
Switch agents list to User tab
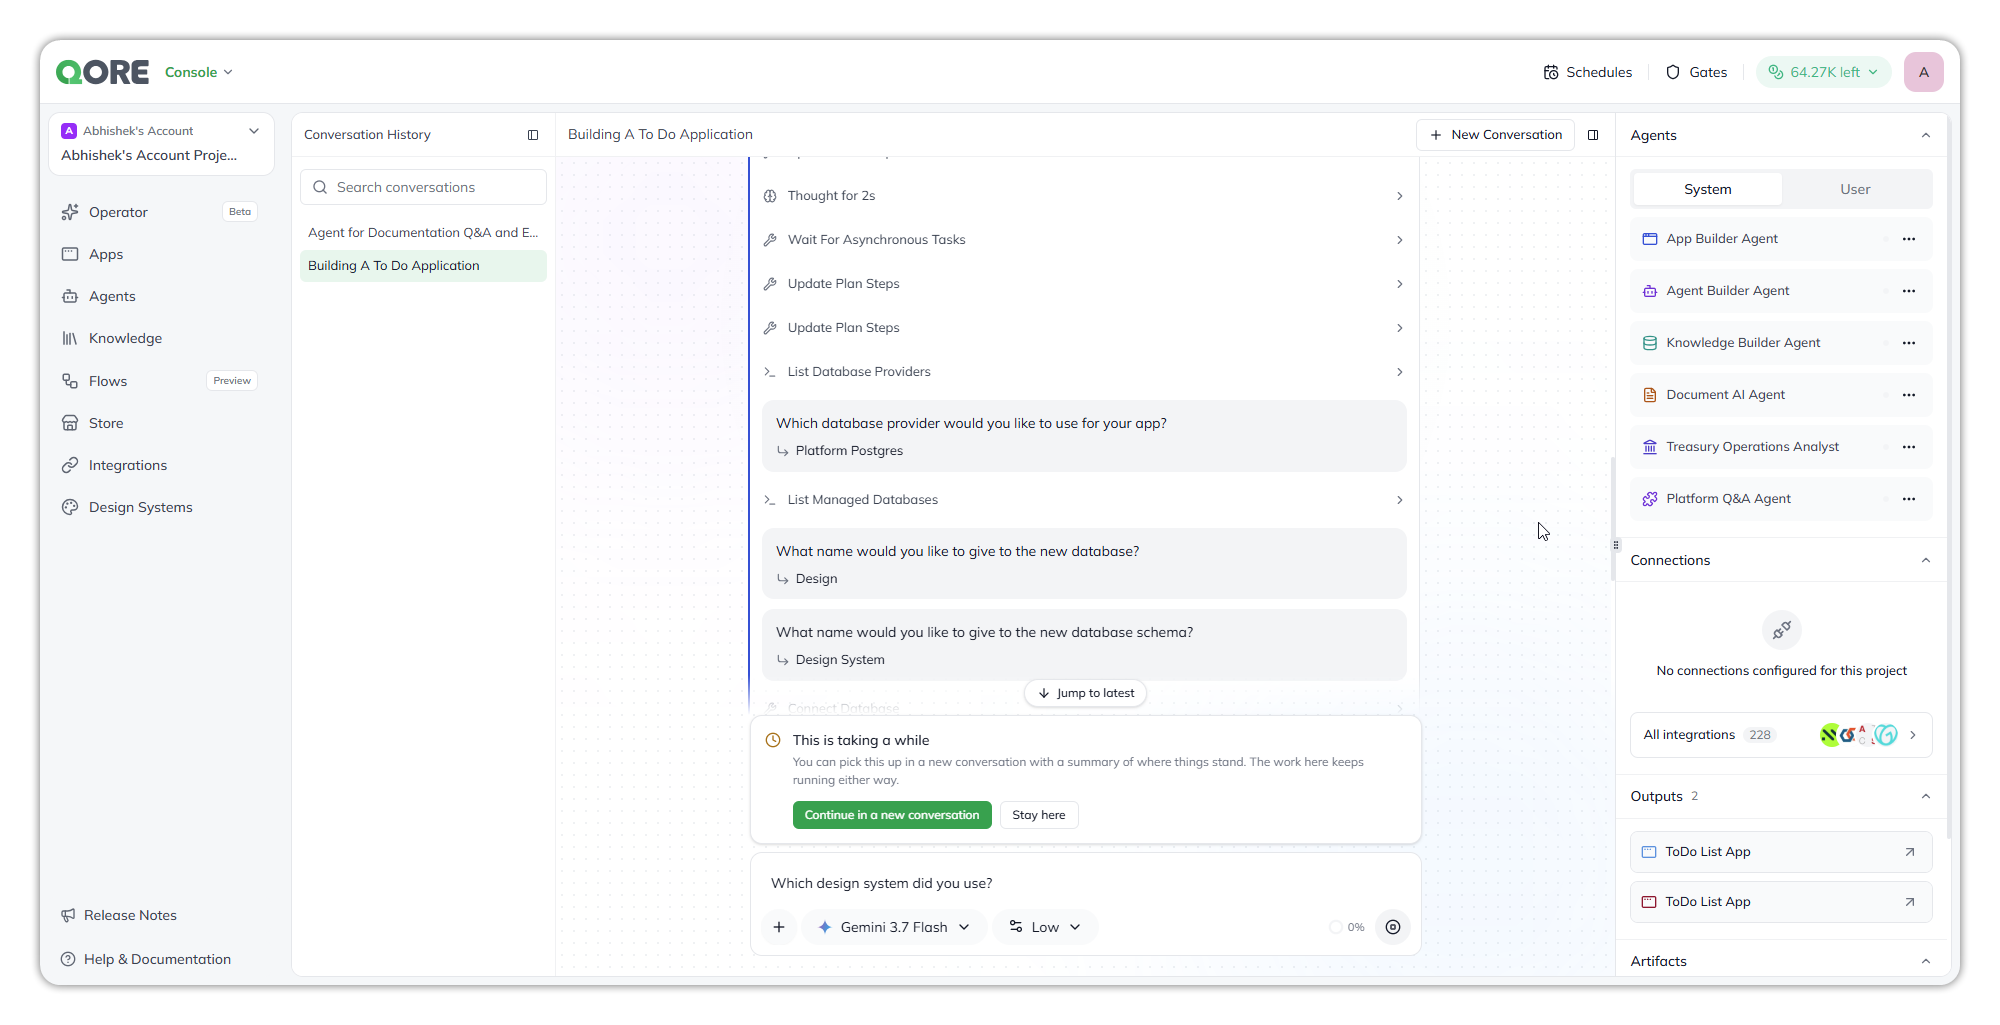[x=1855, y=189]
